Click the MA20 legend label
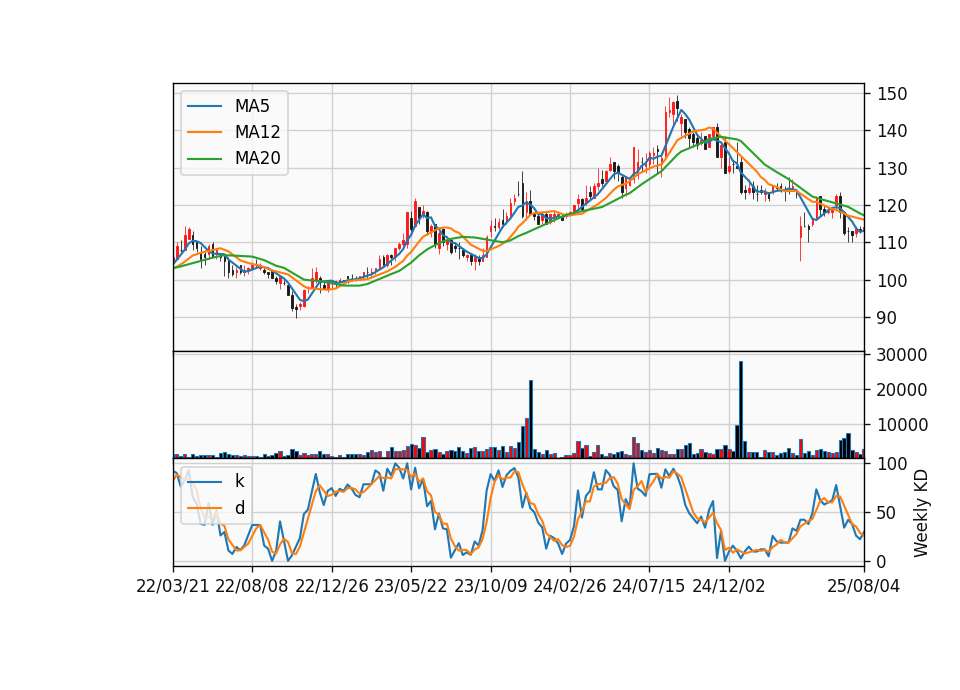This screenshot has height=690, width=960. click(257, 159)
